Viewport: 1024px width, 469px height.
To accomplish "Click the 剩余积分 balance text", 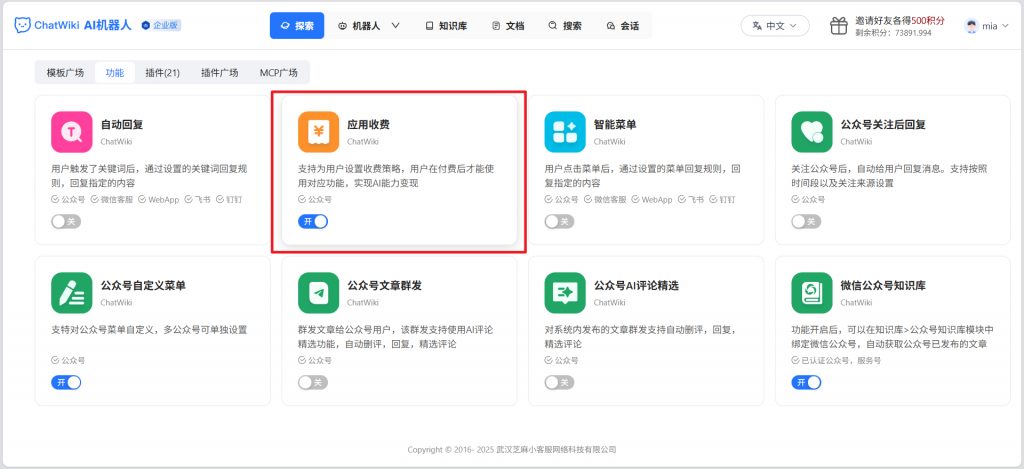I will (893, 33).
